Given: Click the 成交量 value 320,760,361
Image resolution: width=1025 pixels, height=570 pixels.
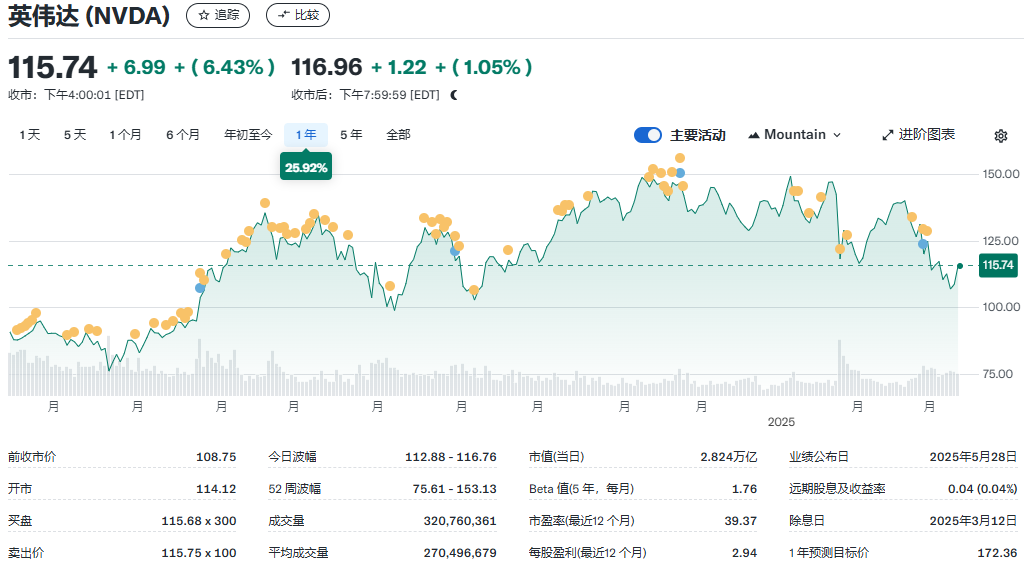Looking at the screenshot, I should coord(460,521).
